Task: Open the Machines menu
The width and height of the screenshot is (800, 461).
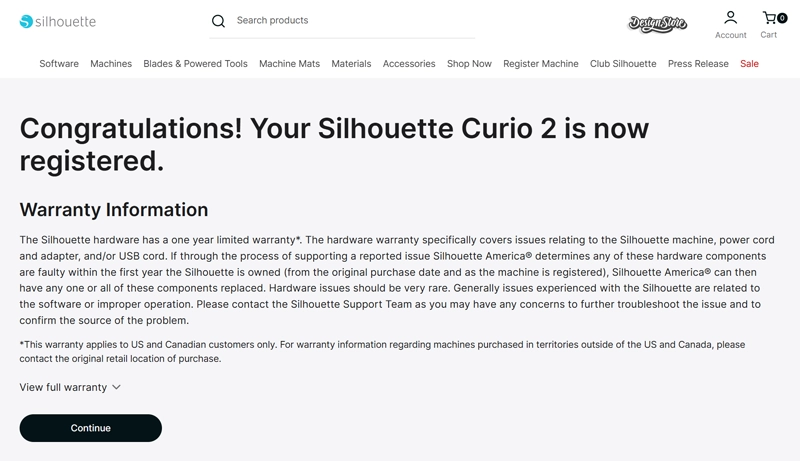Action: coord(111,64)
